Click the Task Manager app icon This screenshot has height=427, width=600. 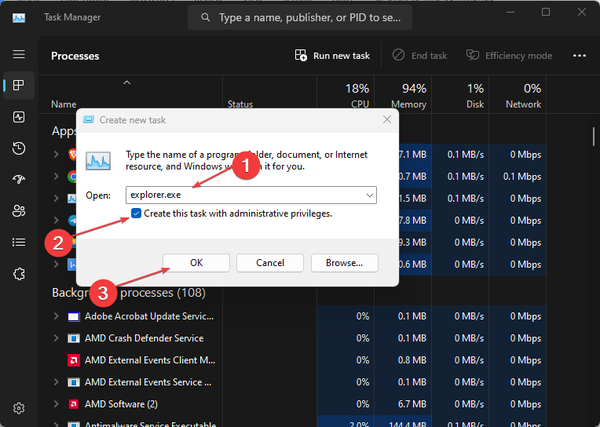(x=19, y=18)
